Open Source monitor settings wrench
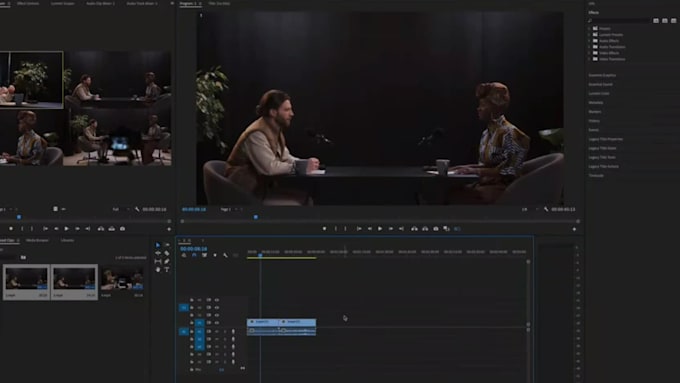Screen dimensions: 680x383 [137, 209]
